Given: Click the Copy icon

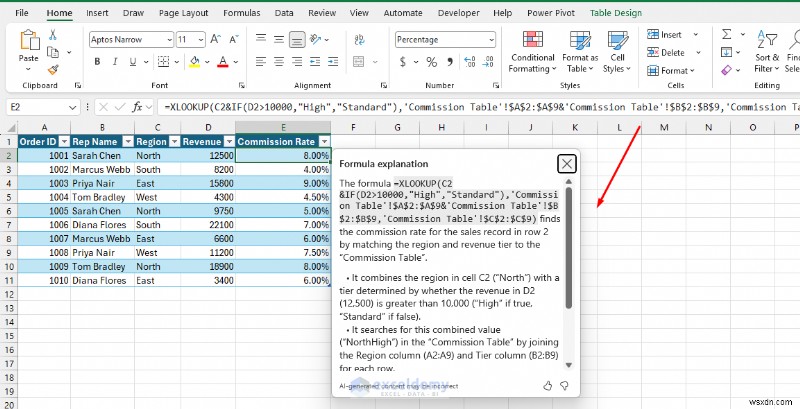Looking at the screenshot, I should (53, 52).
